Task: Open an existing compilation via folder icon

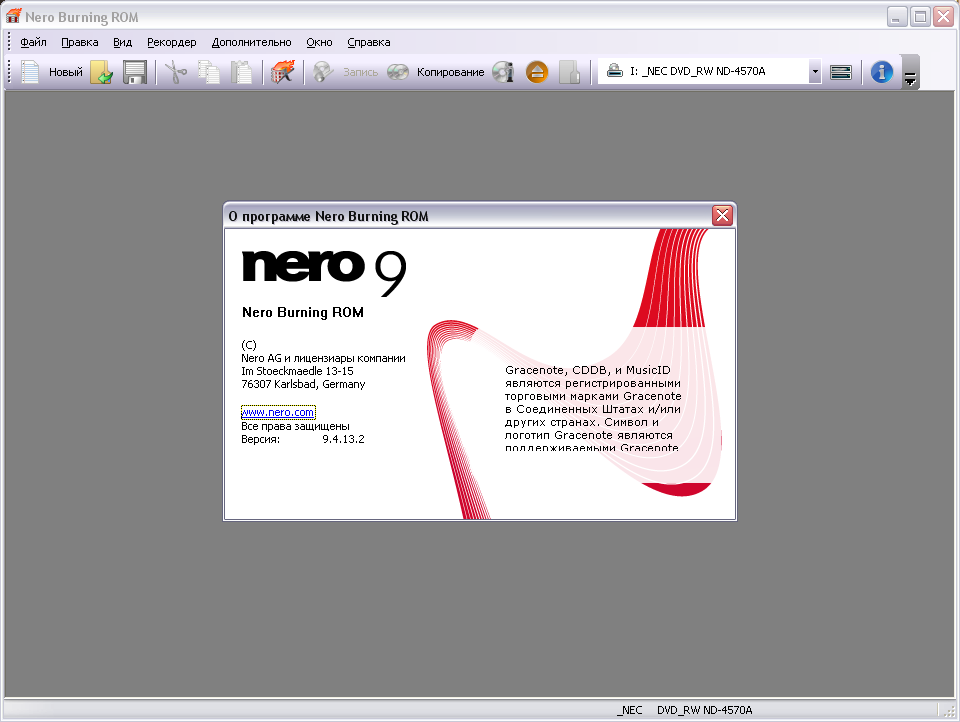Action: [102, 72]
